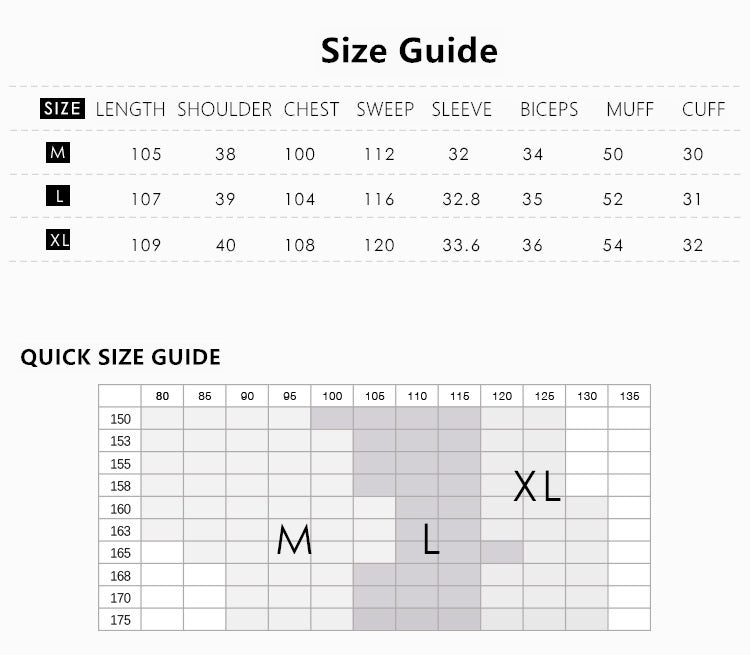Click the SWEEP column header

tap(385, 110)
